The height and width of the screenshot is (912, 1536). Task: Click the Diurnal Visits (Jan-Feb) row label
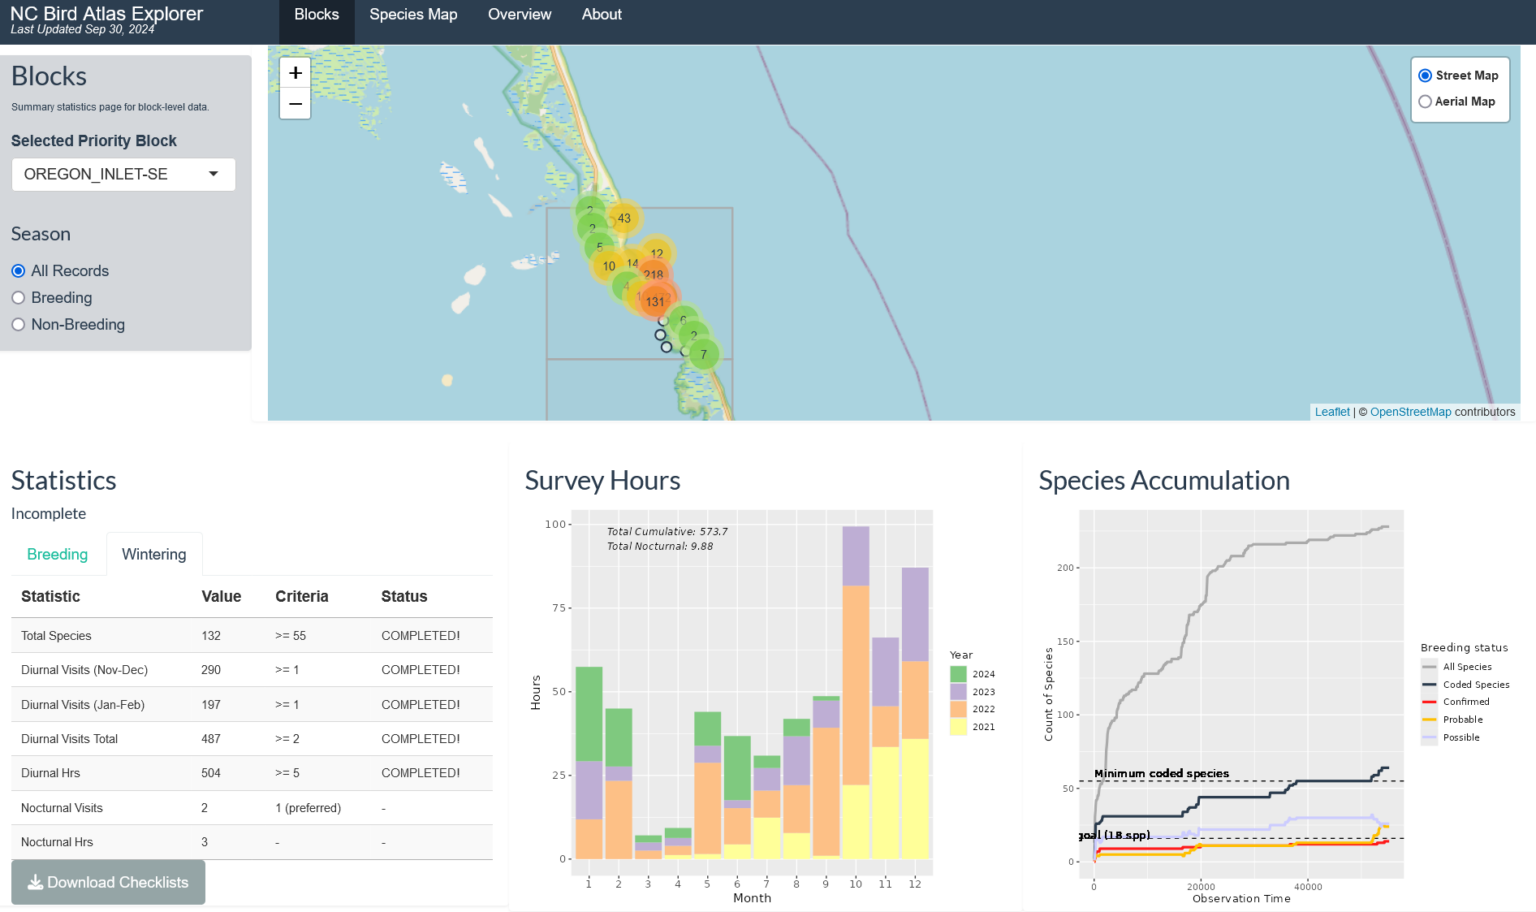tap(83, 705)
